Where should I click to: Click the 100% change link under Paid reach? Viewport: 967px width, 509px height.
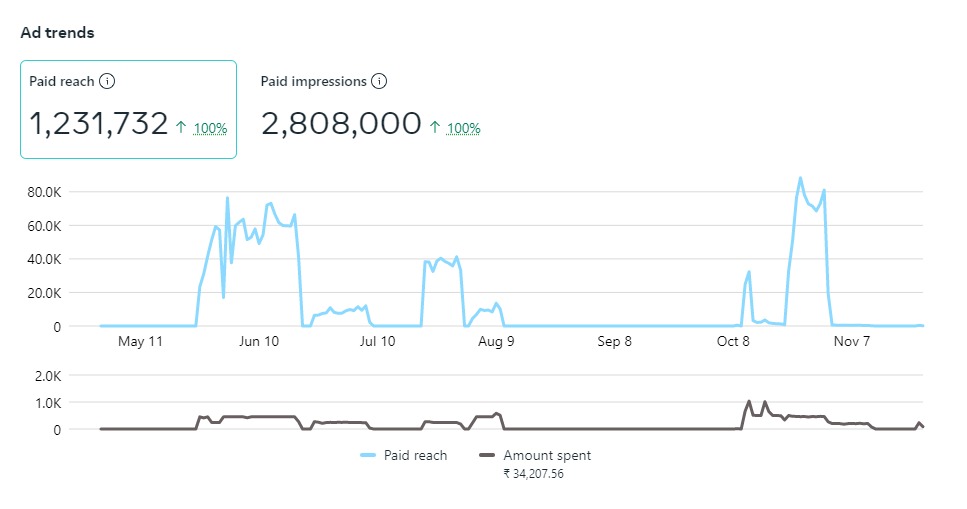pos(210,128)
